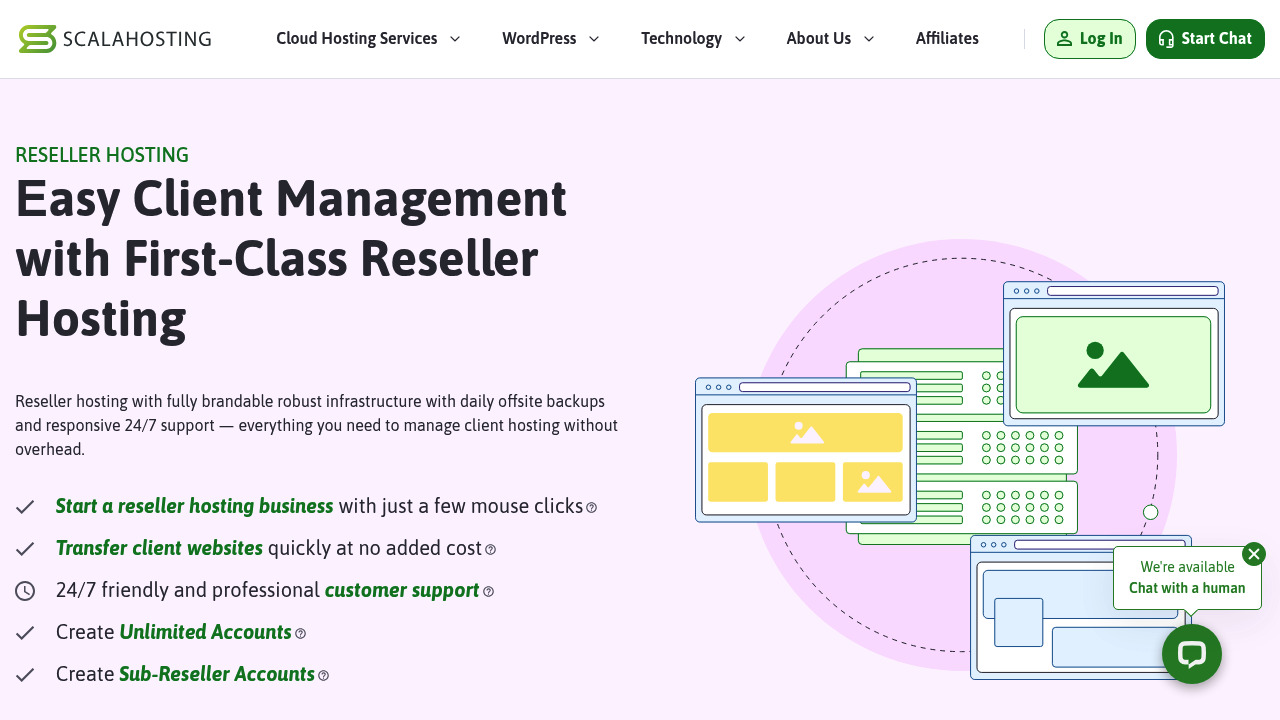Dismiss the chat availability notification

click(1254, 553)
